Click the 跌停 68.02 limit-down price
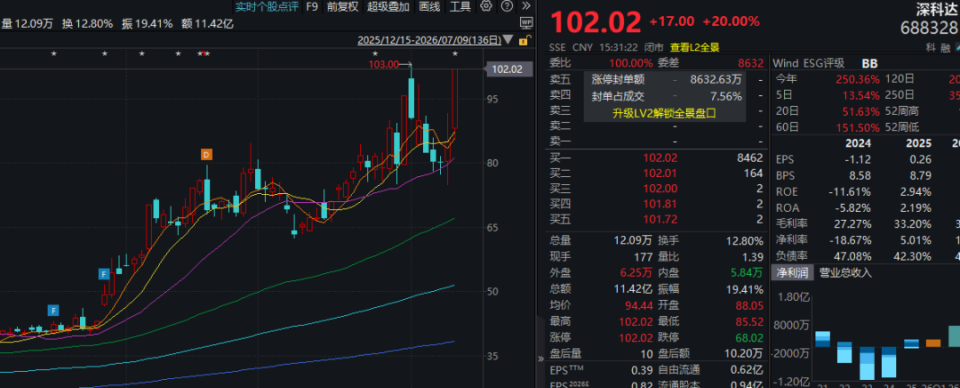This screenshot has width=960, height=388. pos(749,337)
